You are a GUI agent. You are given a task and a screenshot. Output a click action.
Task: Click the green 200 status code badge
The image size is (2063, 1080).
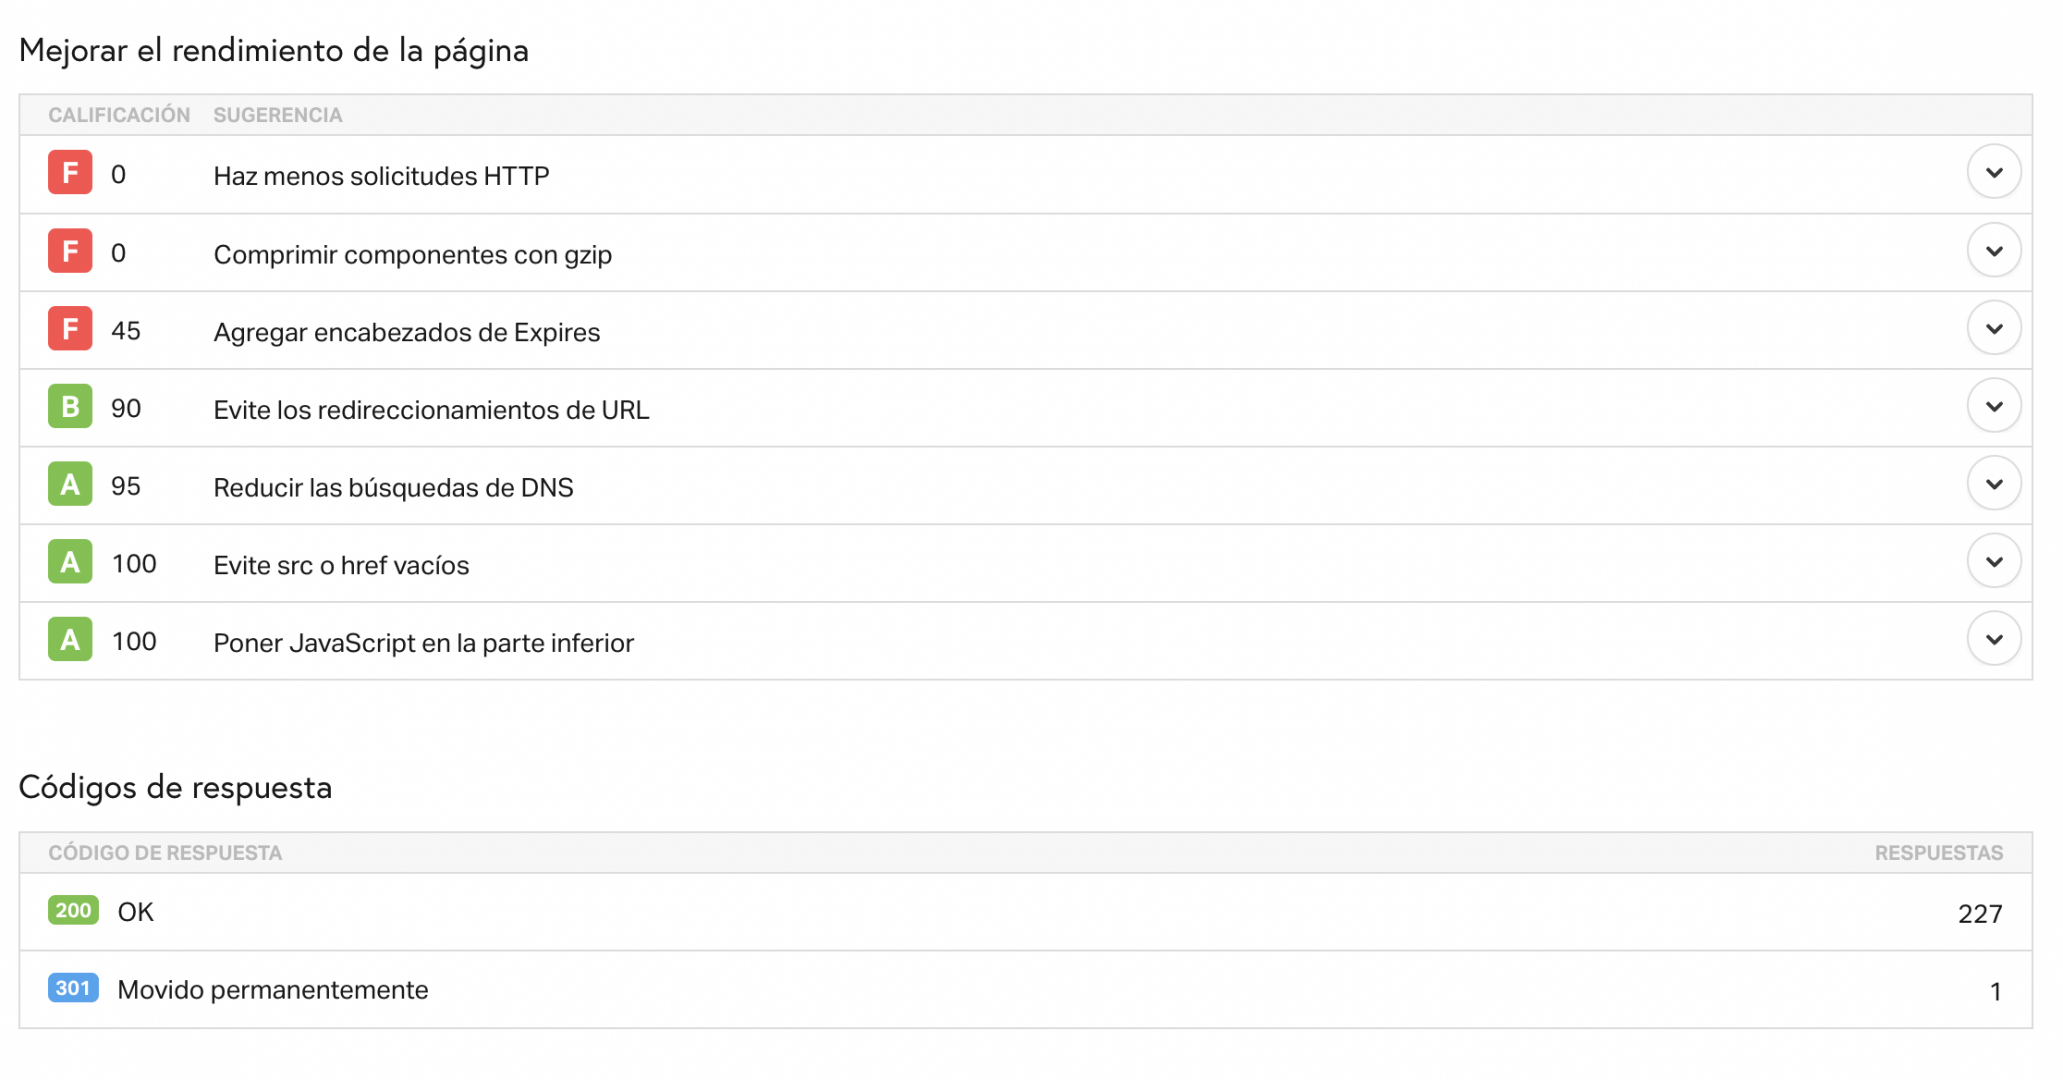[73, 910]
